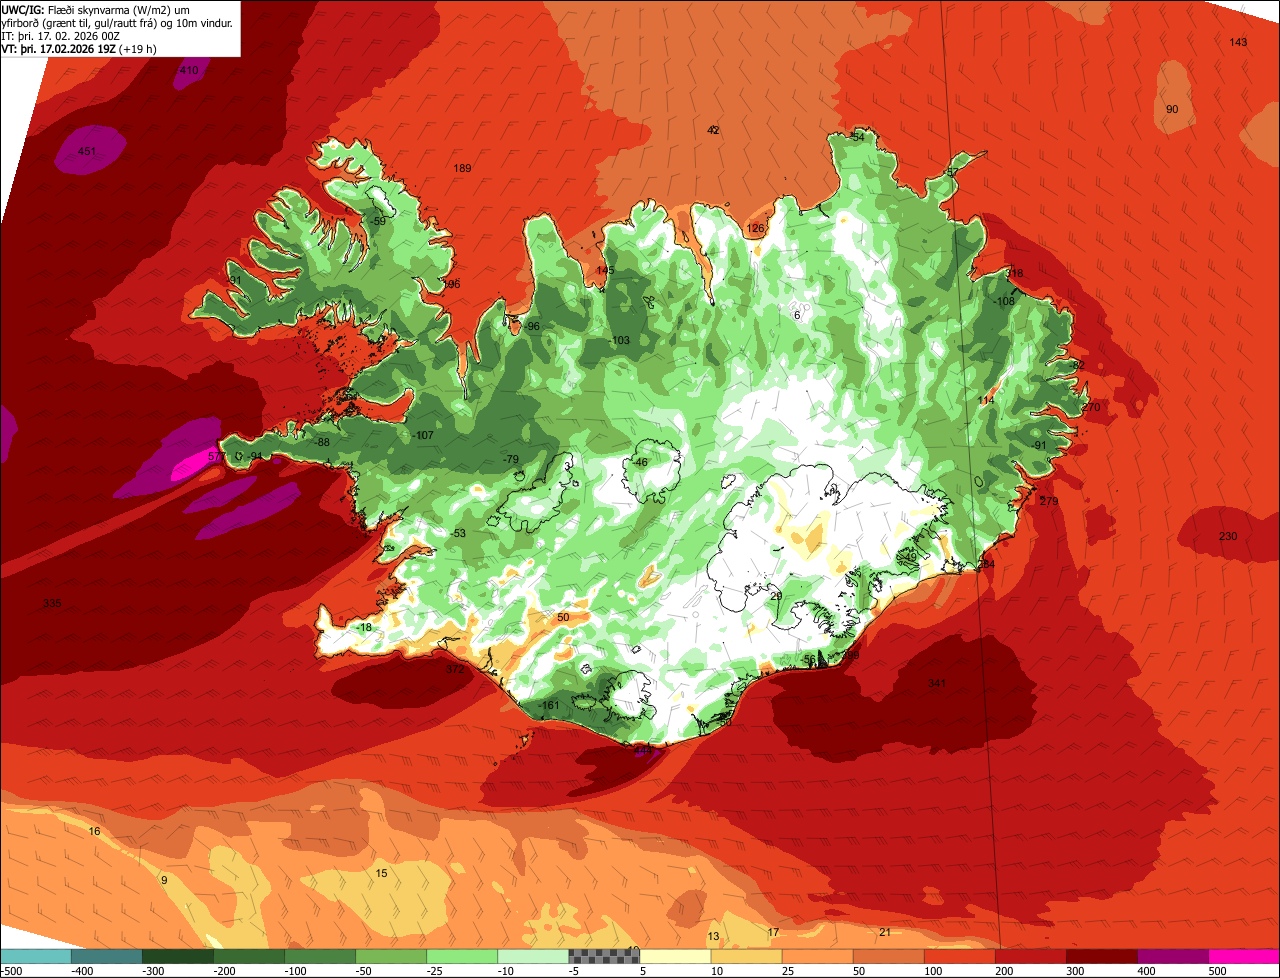Click the '189' flux value north of Iceland

[x=462, y=169]
